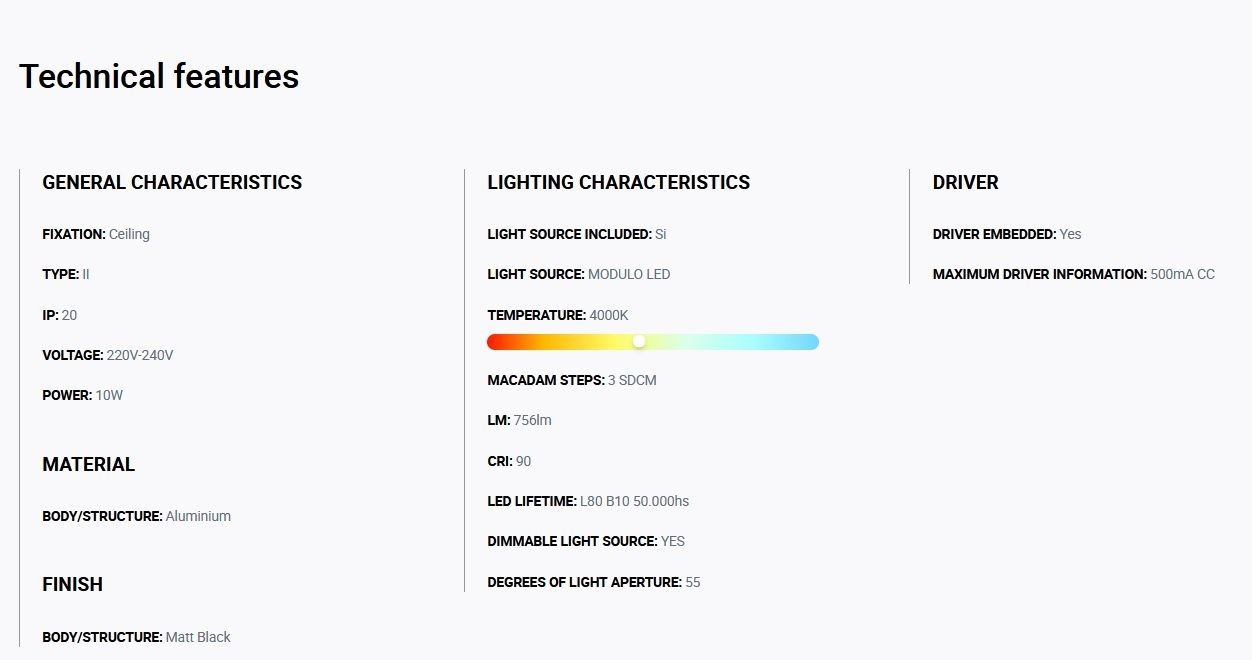Click the Driver section heading
1252x660 pixels.
click(966, 183)
